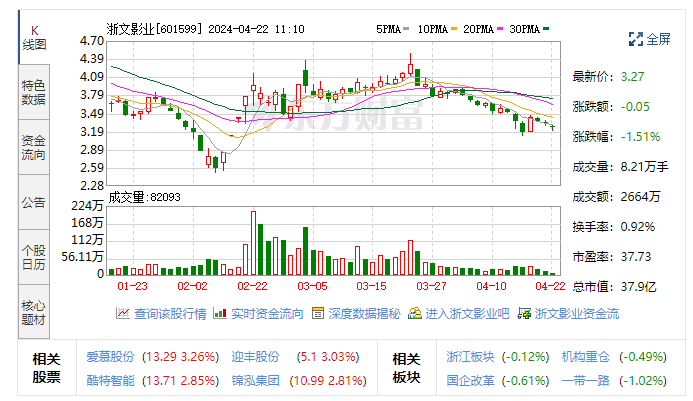The image size is (693, 401).
Task: Click the 30PMA green legend swatch
Action: 546,29
